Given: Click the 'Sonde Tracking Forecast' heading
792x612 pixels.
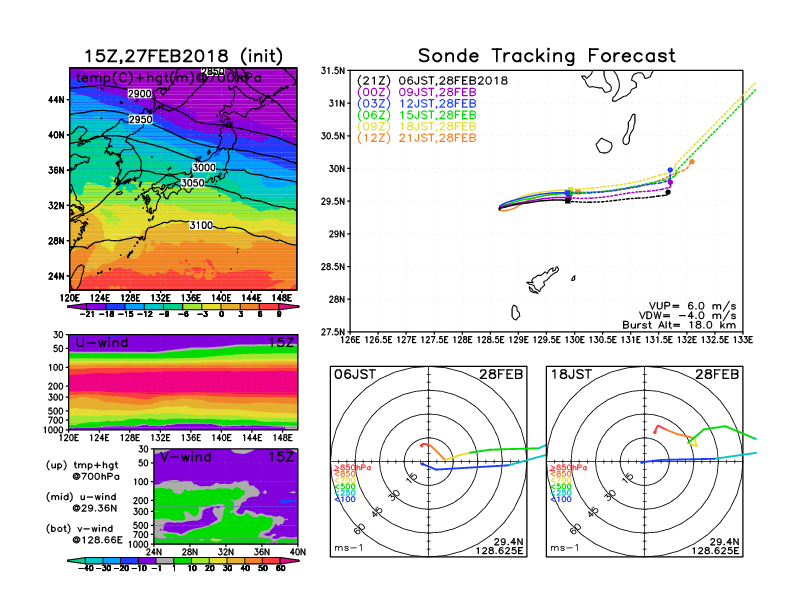Looking at the screenshot, I should [x=547, y=55].
